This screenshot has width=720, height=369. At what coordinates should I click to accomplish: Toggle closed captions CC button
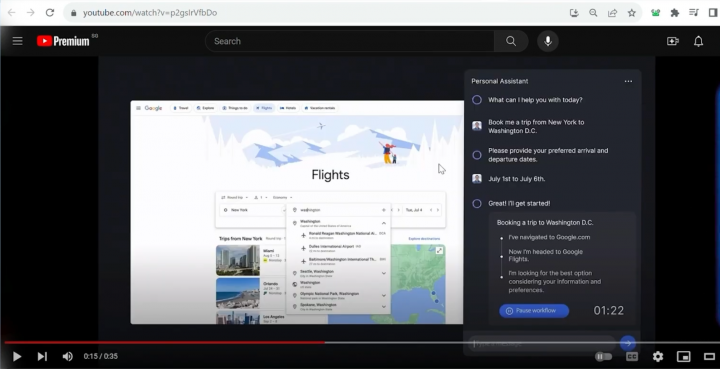tap(632, 356)
